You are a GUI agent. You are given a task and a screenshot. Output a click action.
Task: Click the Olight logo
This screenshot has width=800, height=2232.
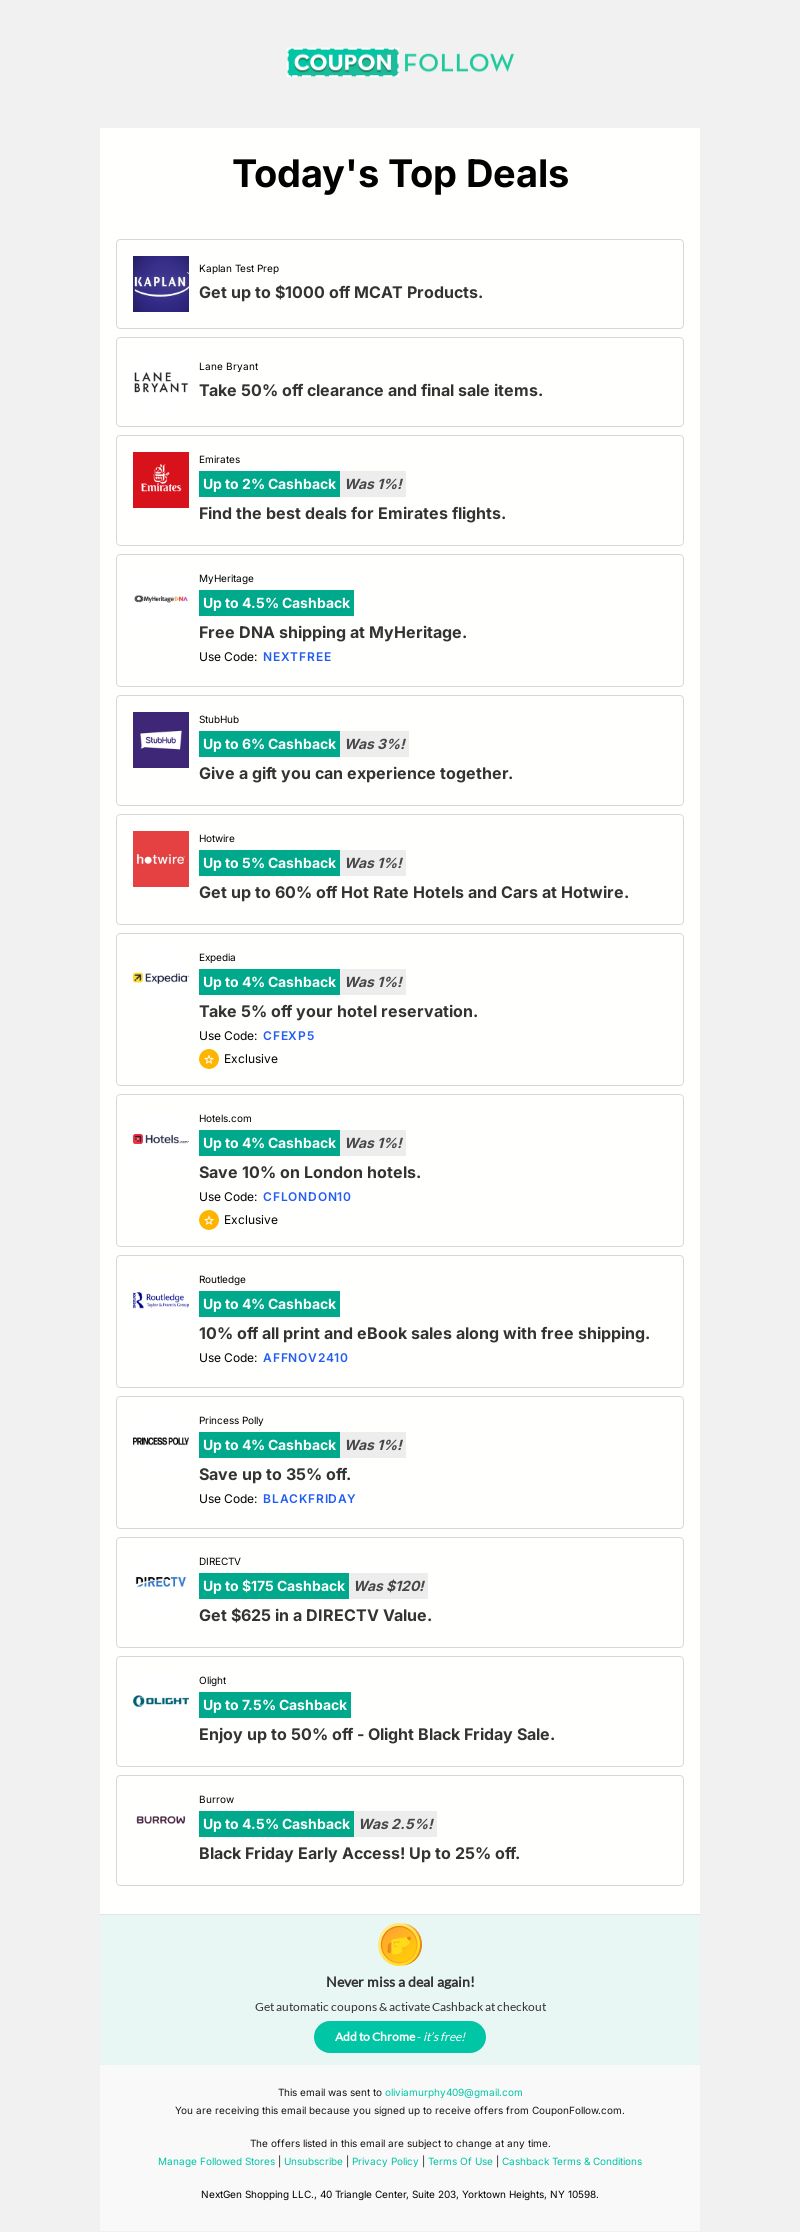pos(161,1701)
